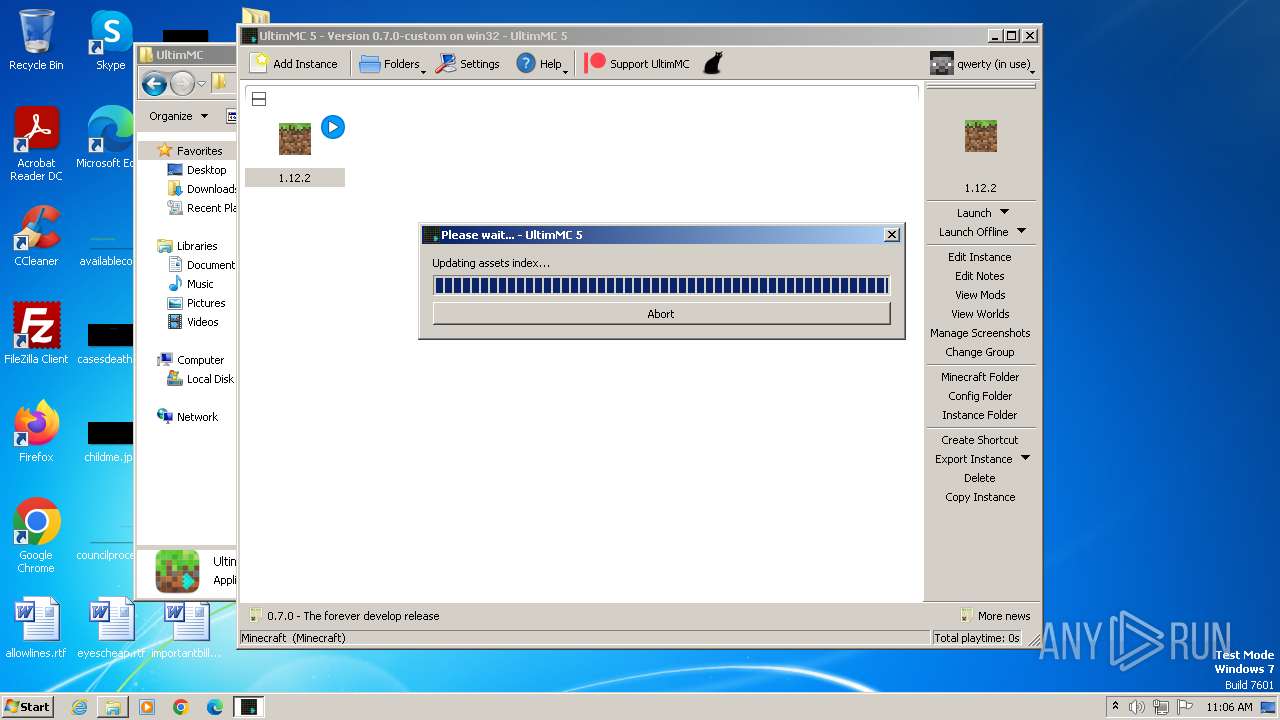
Task: Click the volume icon in the system tray
Action: pyautogui.click(x=1137, y=707)
